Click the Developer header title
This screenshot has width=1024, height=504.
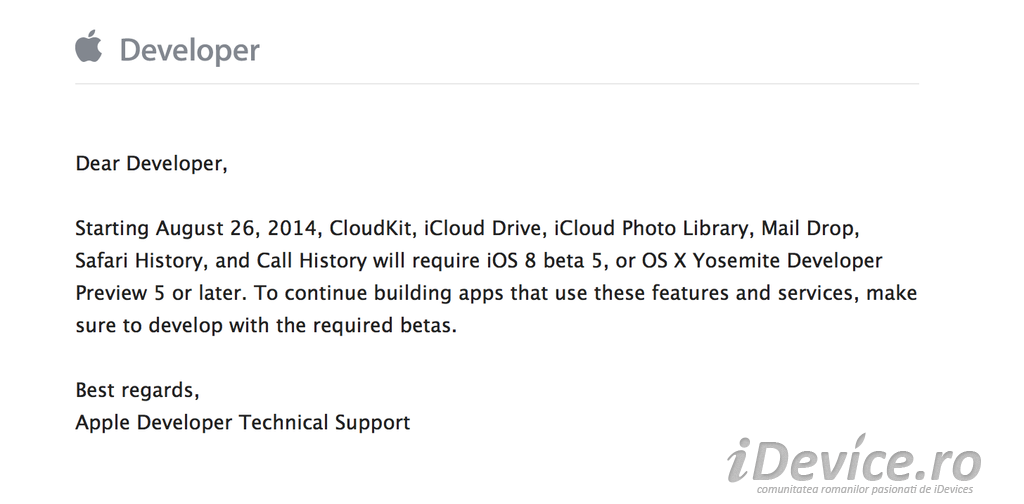click(x=189, y=50)
